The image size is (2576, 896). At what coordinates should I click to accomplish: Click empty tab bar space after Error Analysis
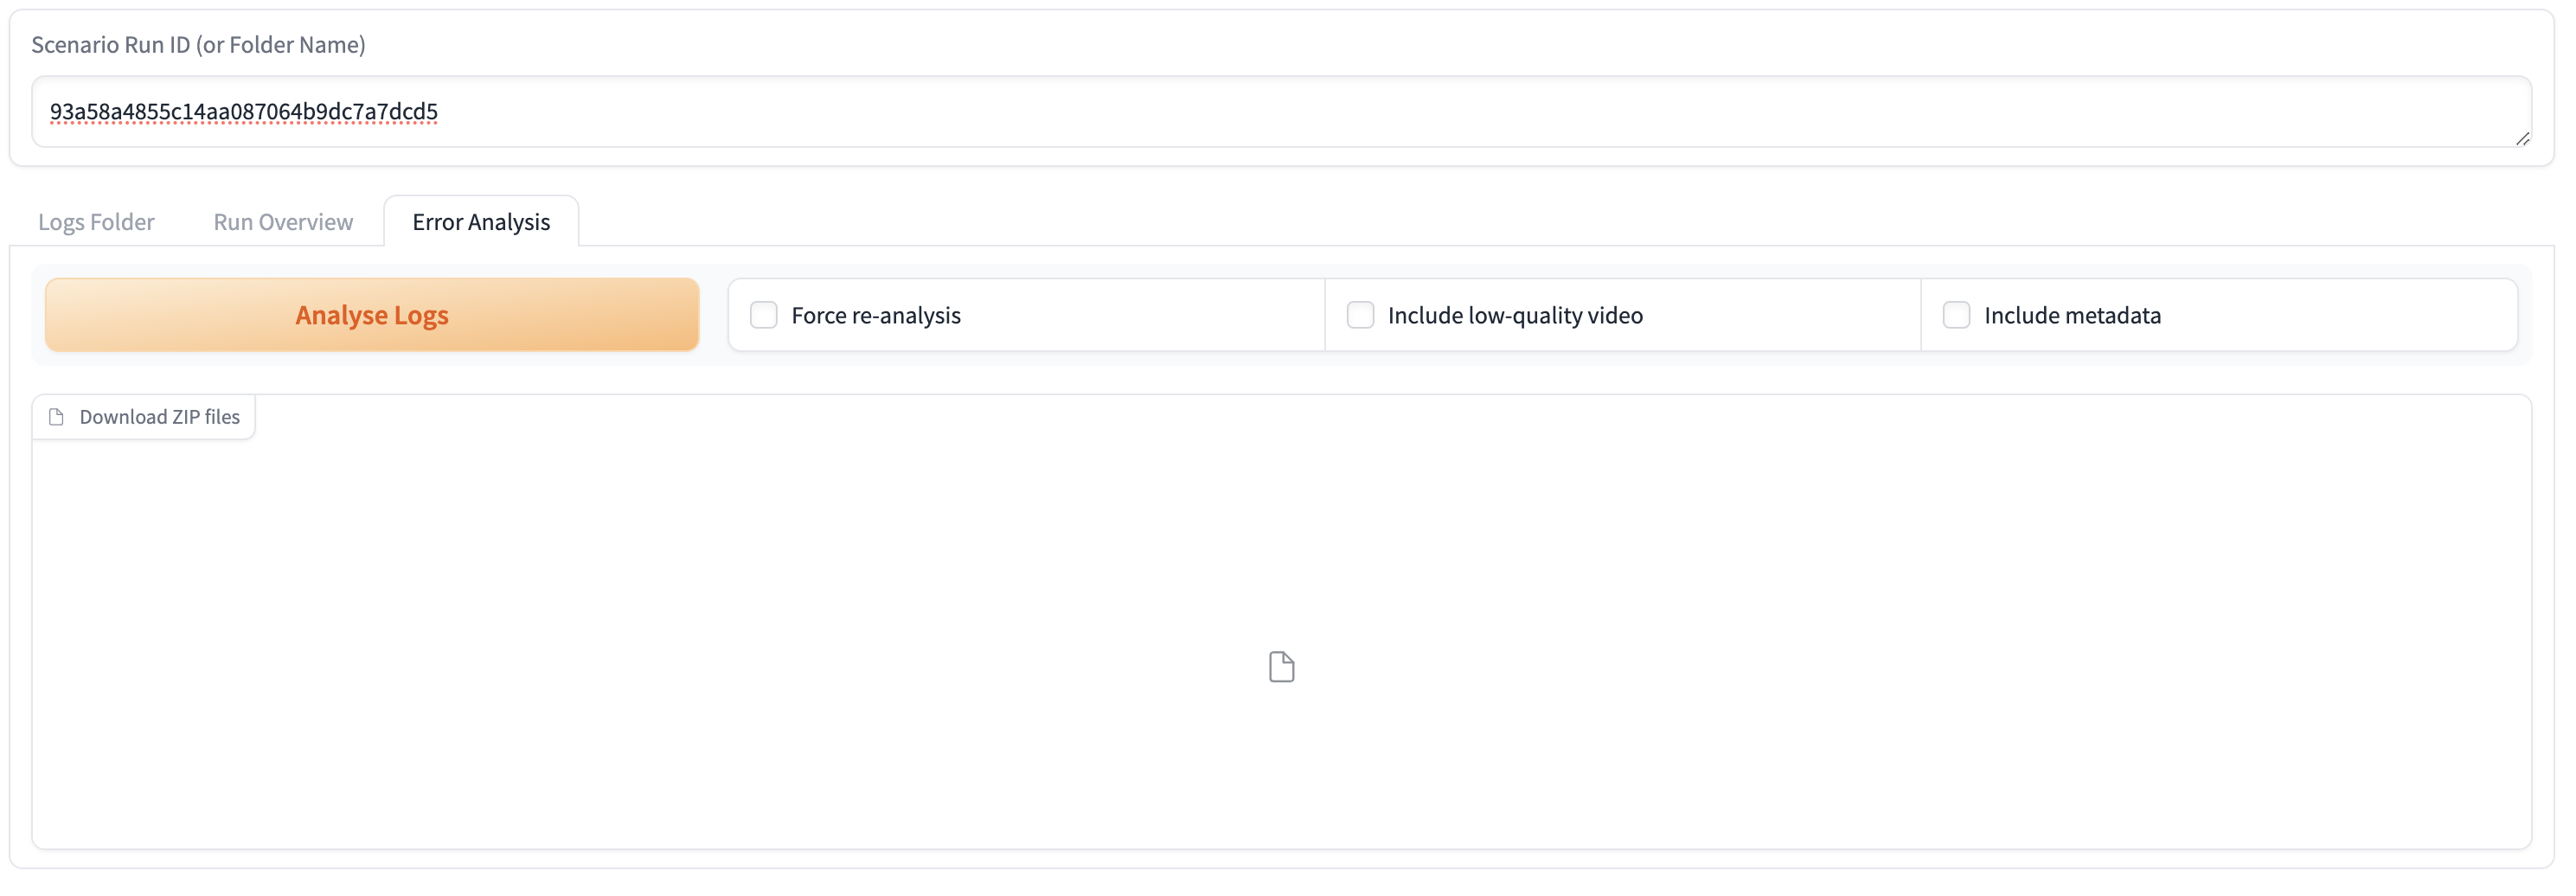[x=1500, y=222]
